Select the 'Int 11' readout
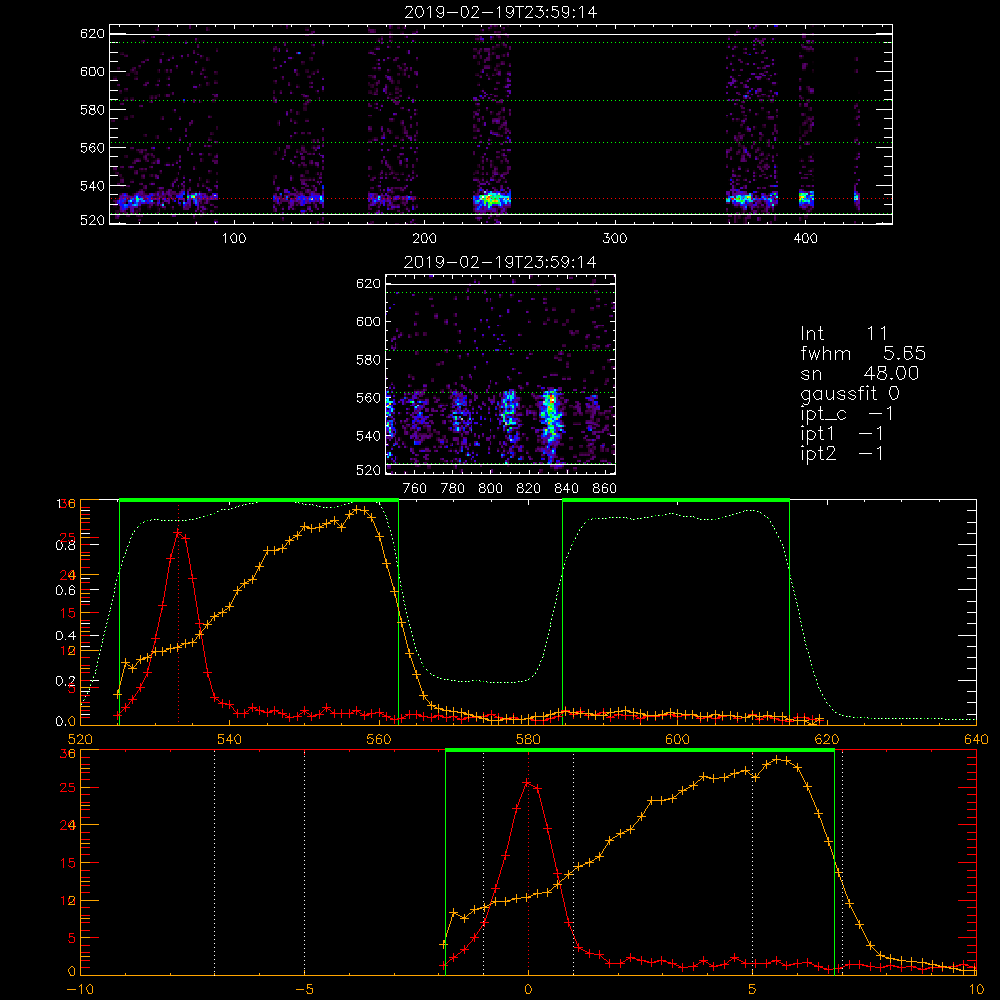This screenshot has width=1000, height=1000. tap(844, 334)
